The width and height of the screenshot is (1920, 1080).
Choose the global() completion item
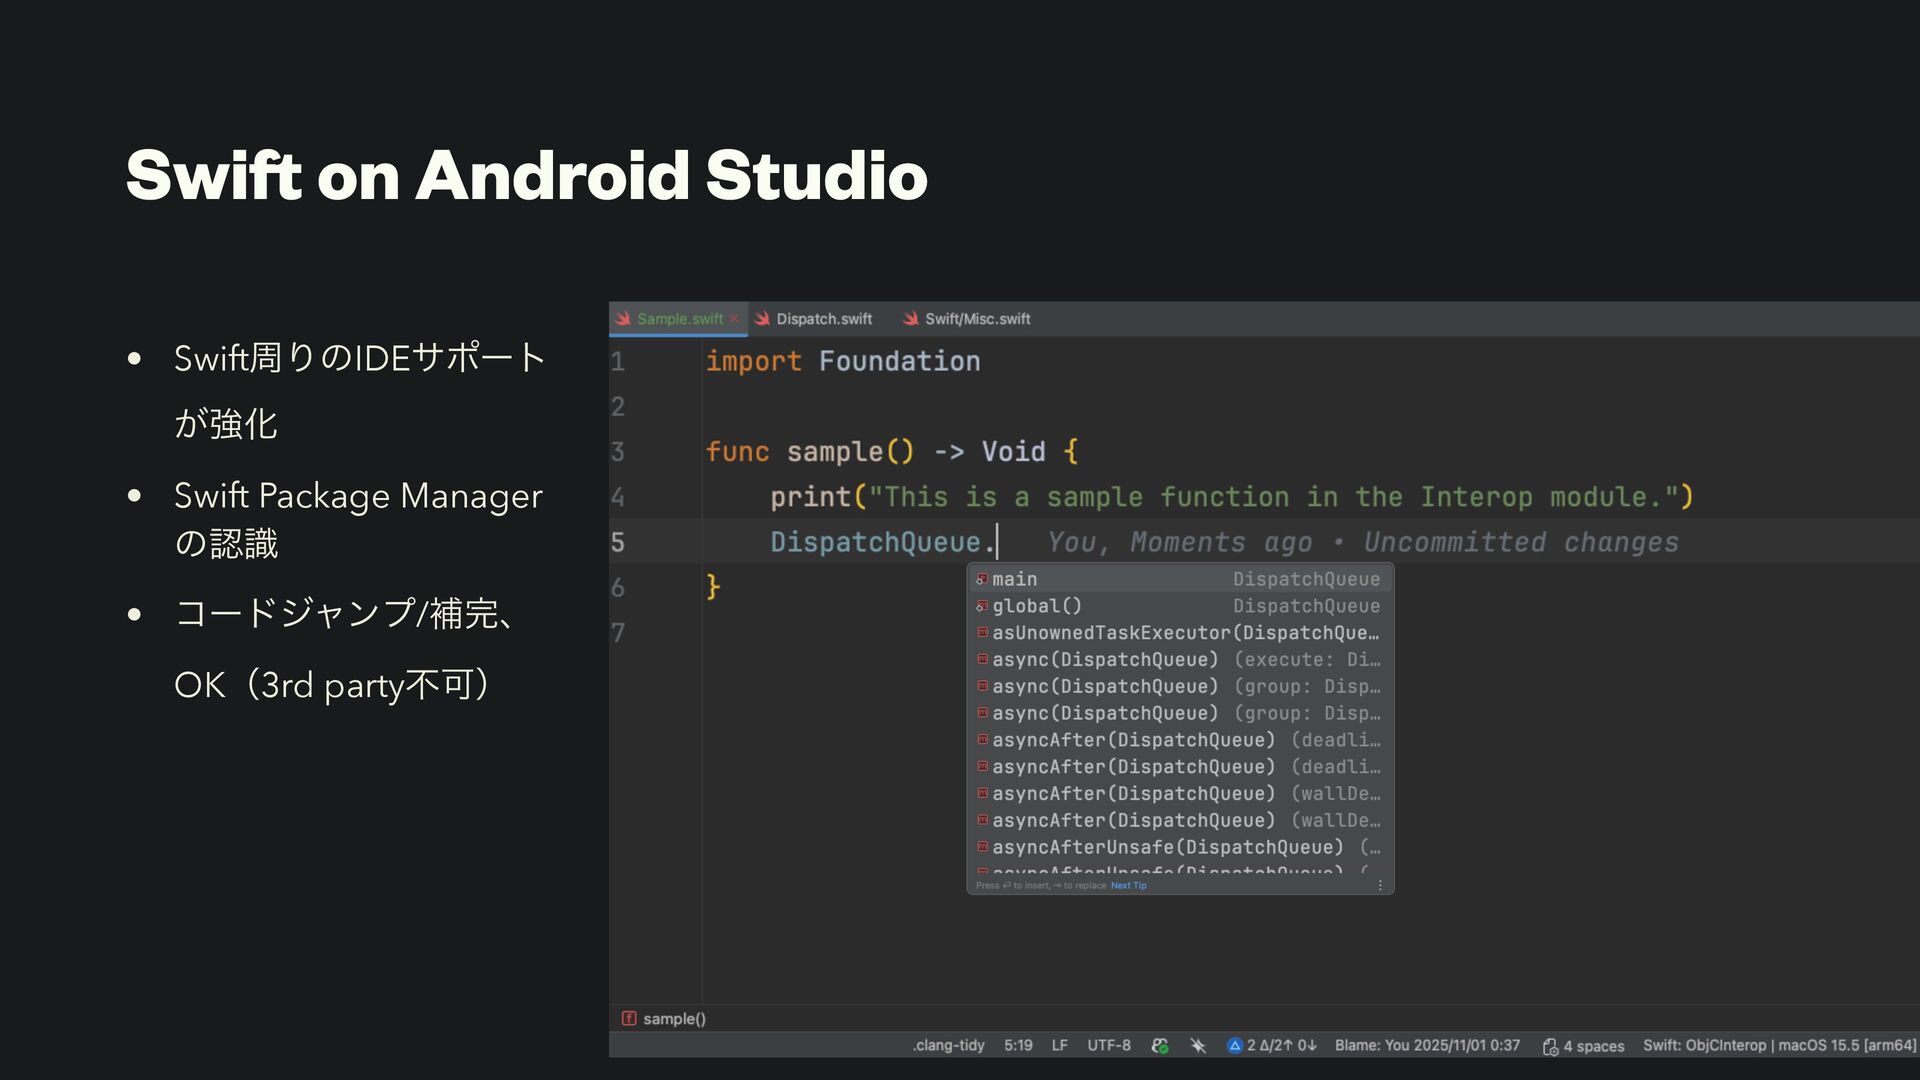point(1037,606)
